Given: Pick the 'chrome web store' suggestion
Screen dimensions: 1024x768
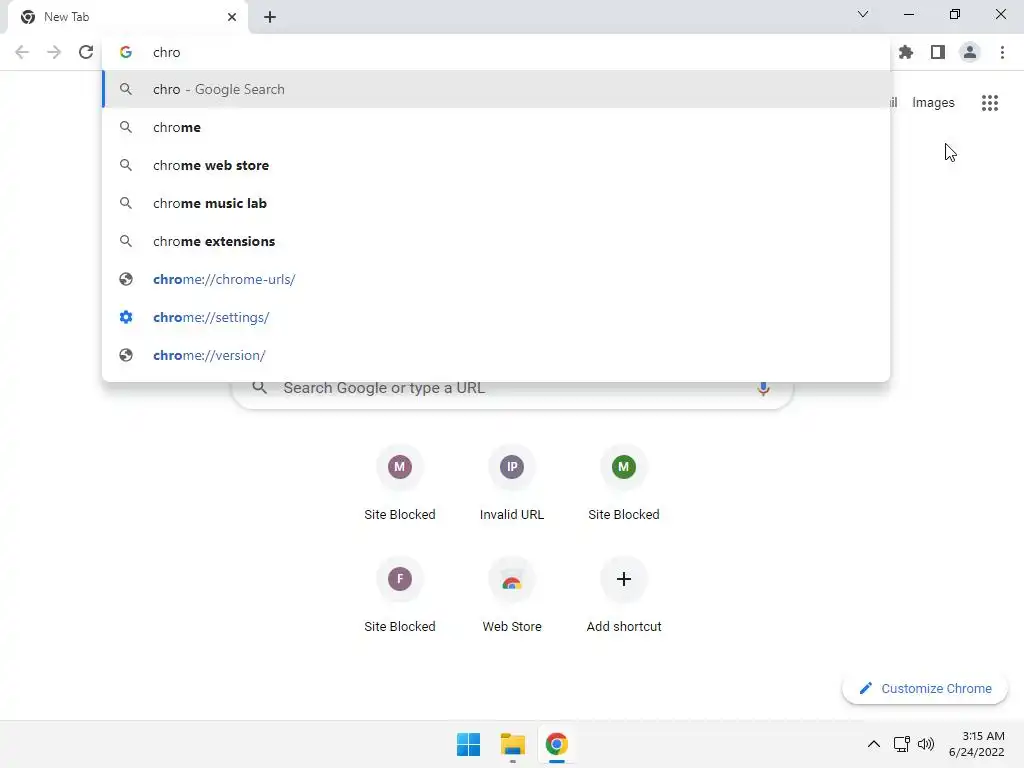Looking at the screenshot, I should click(496, 165).
